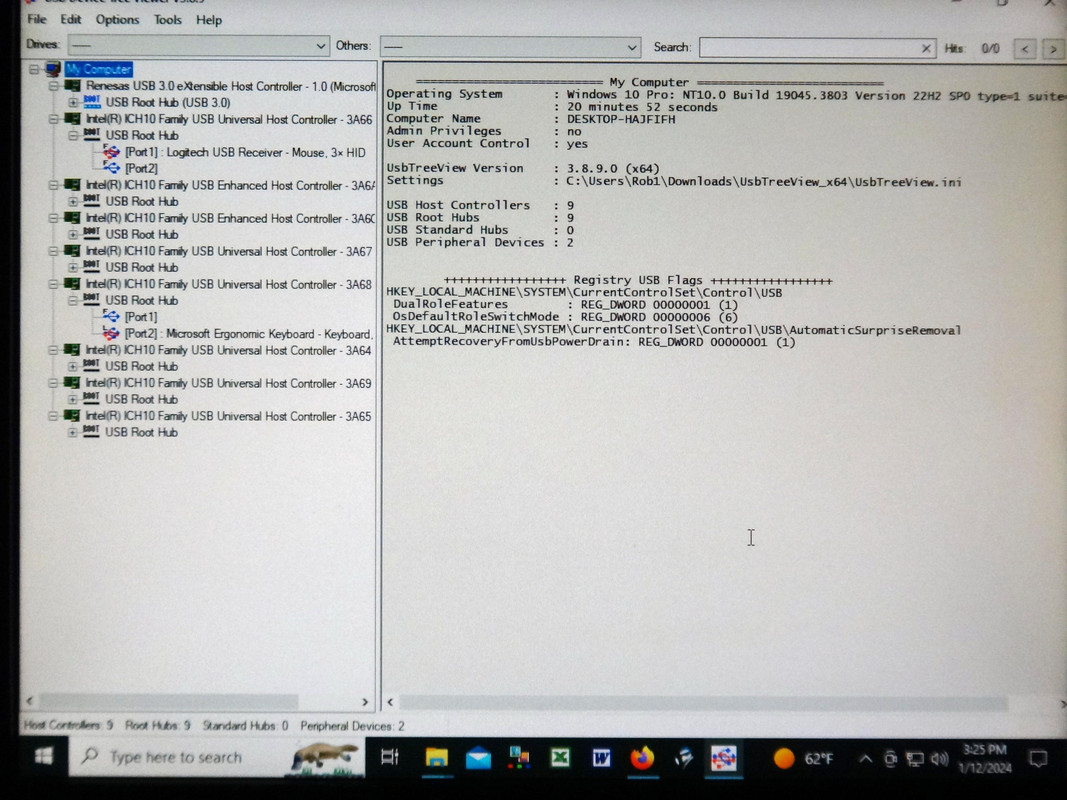The image size is (1067, 800).
Task: Select My Computer computer icon
Action: [52, 69]
